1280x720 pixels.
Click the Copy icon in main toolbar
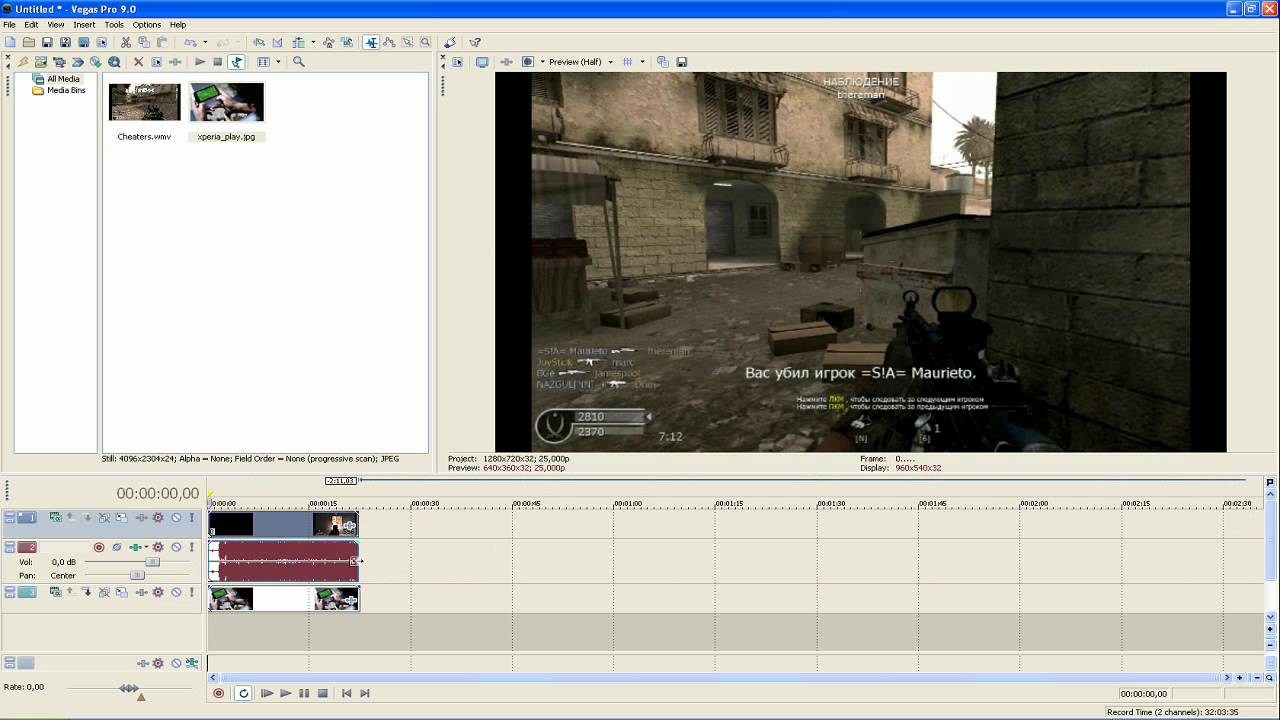point(144,42)
